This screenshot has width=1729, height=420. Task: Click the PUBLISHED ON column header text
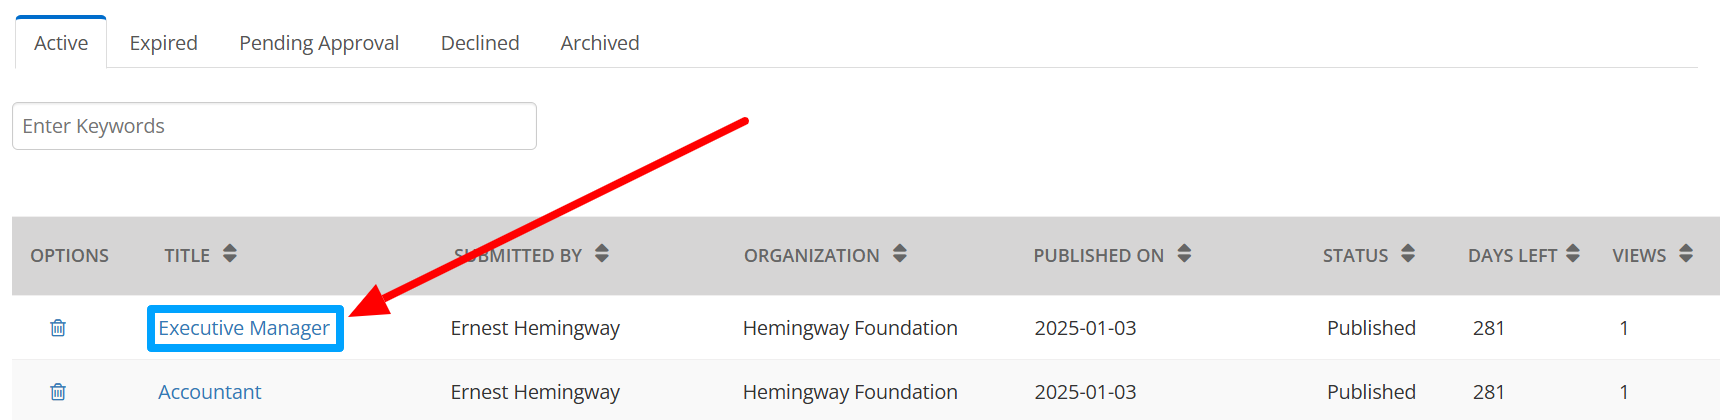click(x=1098, y=256)
